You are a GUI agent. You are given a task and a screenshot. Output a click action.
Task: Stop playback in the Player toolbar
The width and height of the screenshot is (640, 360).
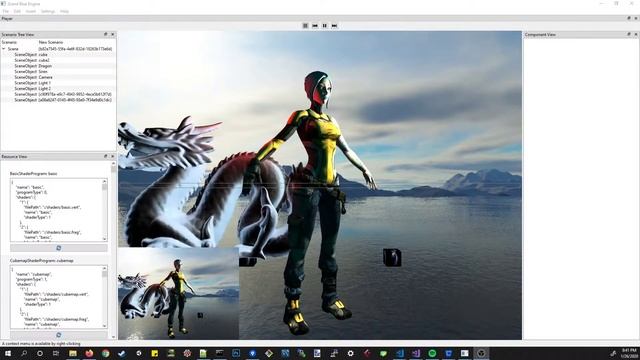click(305, 26)
